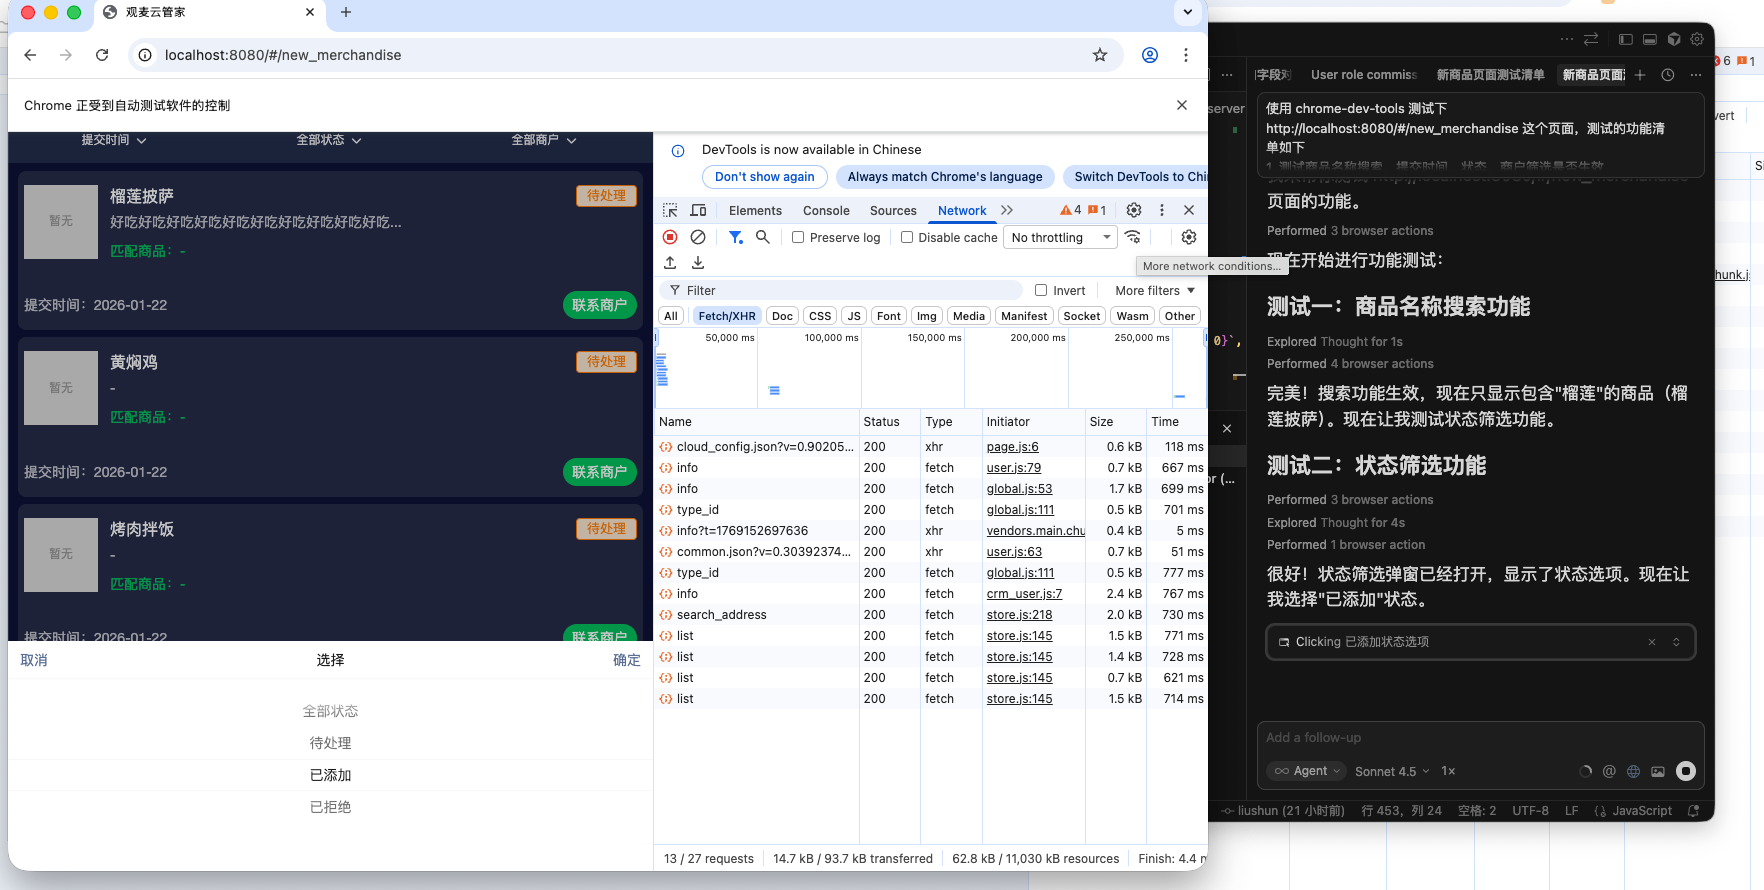
Task: Reload the current browser page
Action: (x=102, y=55)
